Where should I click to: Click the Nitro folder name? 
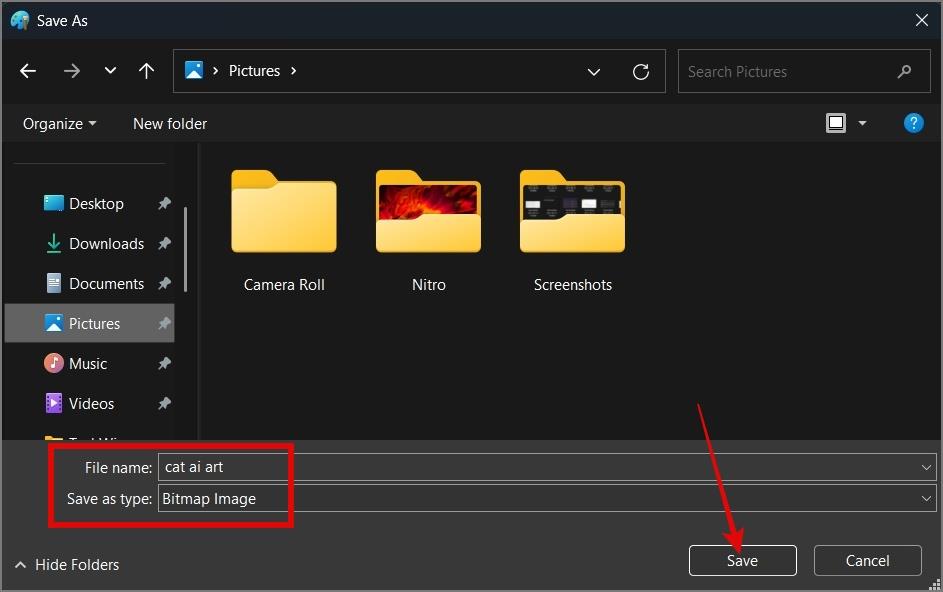pos(429,285)
